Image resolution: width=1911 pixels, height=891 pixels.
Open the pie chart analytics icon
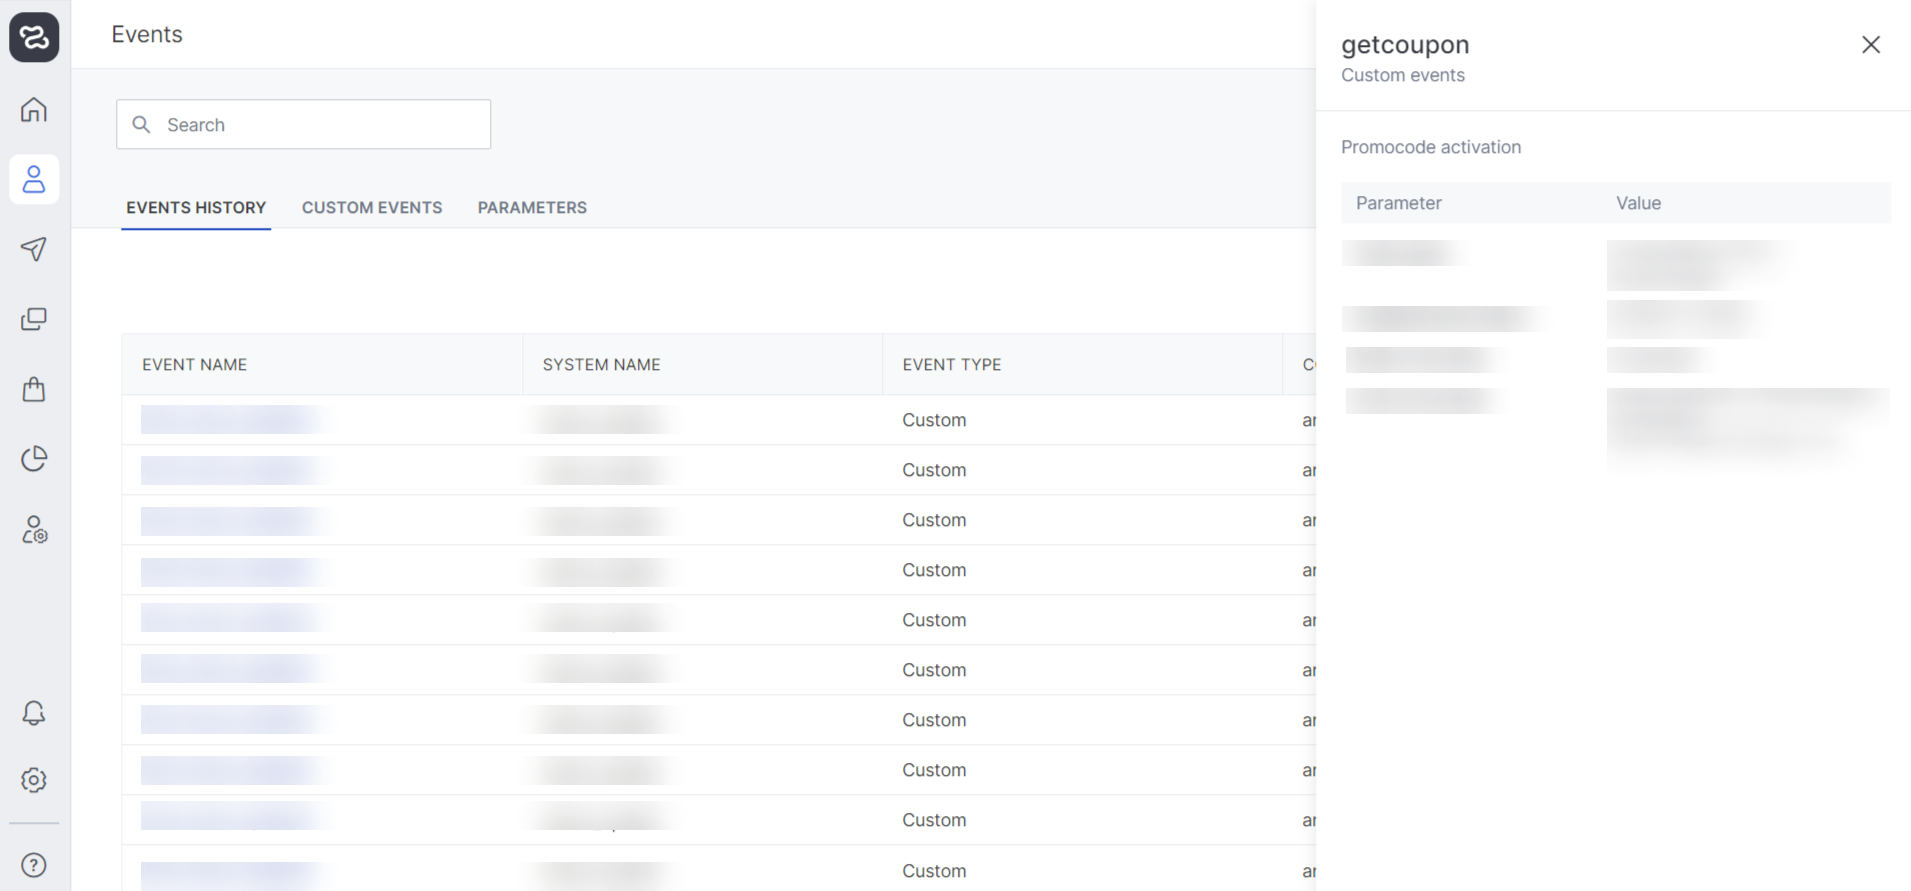pyautogui.click(x=34, y=459)
